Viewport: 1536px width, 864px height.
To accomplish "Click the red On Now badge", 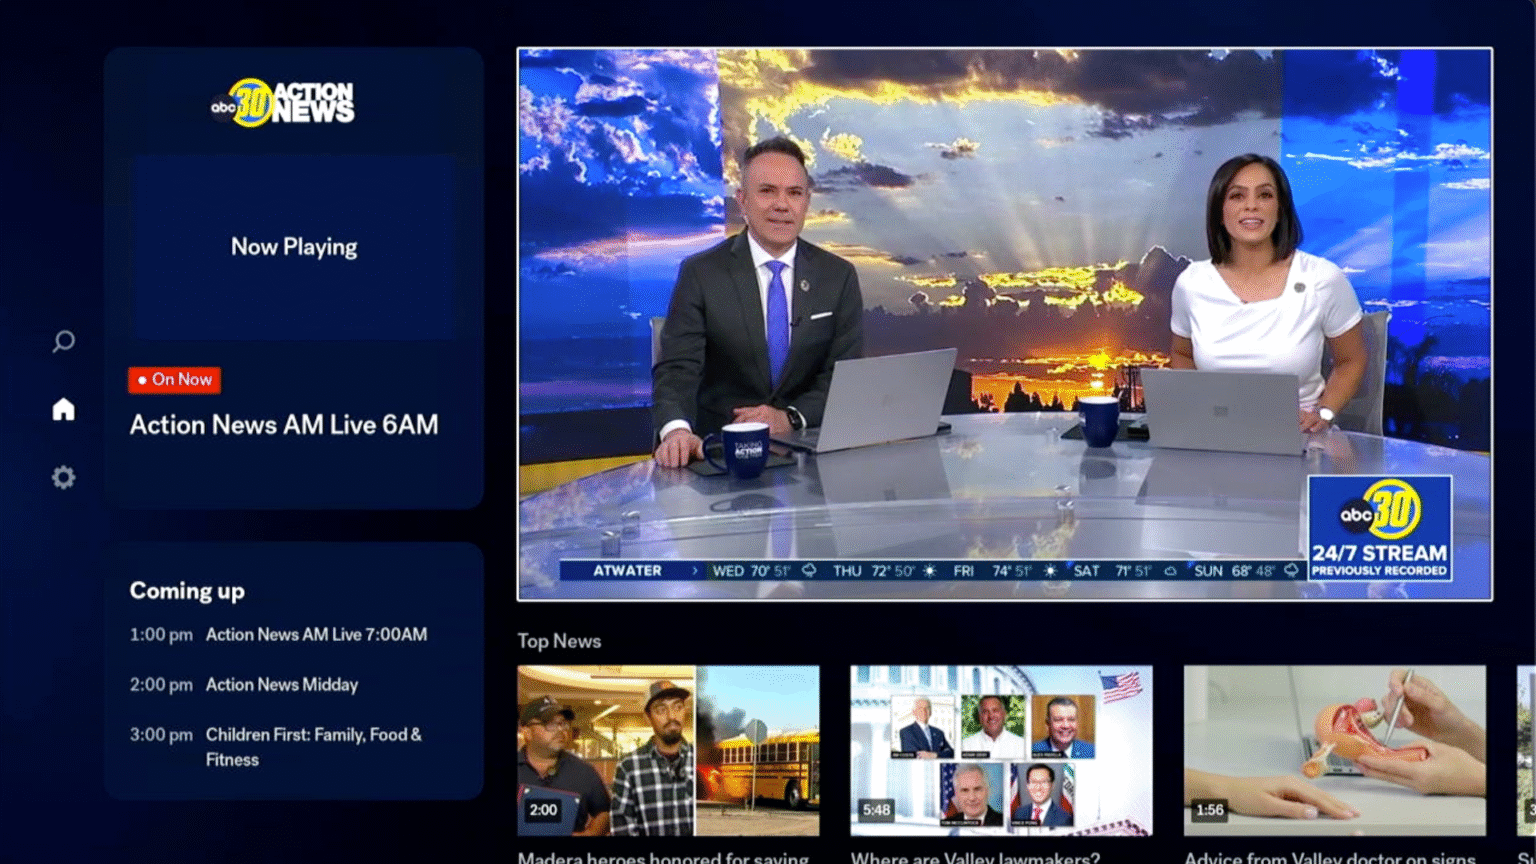I will (x=174, y=379).
